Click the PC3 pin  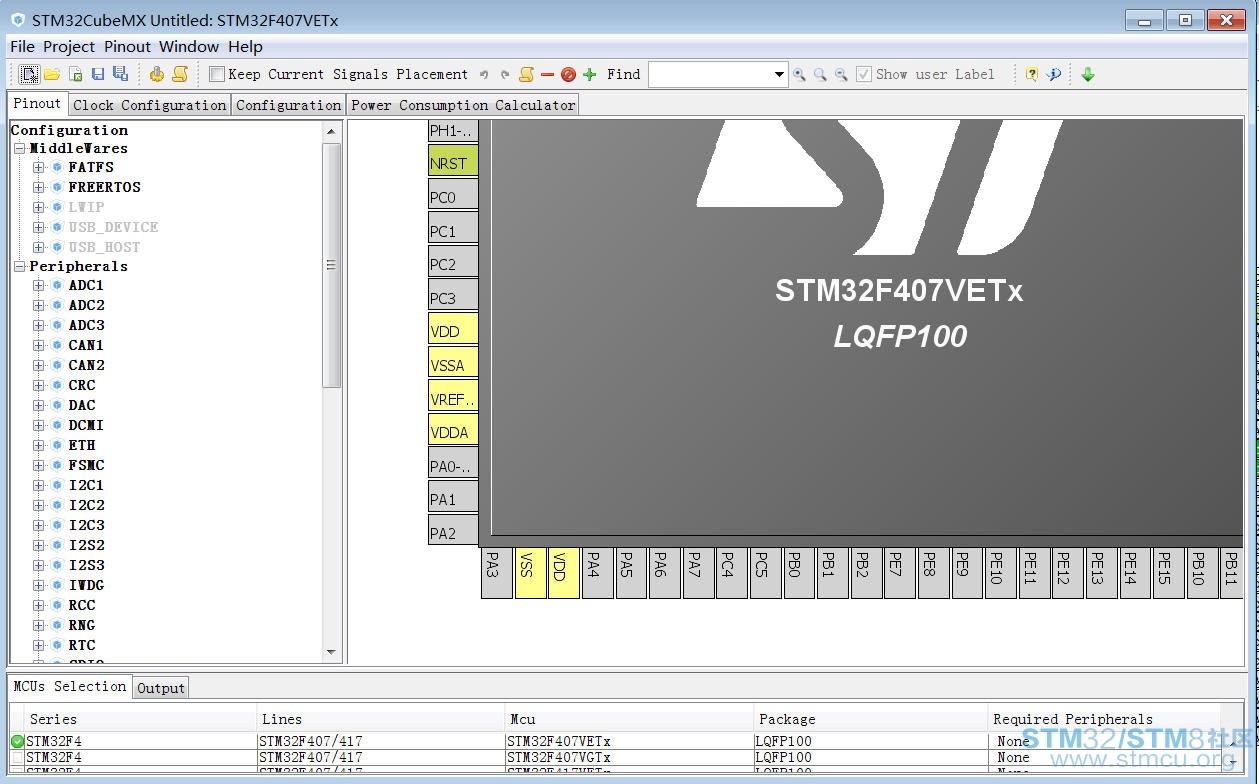click(x=453, y=297)
